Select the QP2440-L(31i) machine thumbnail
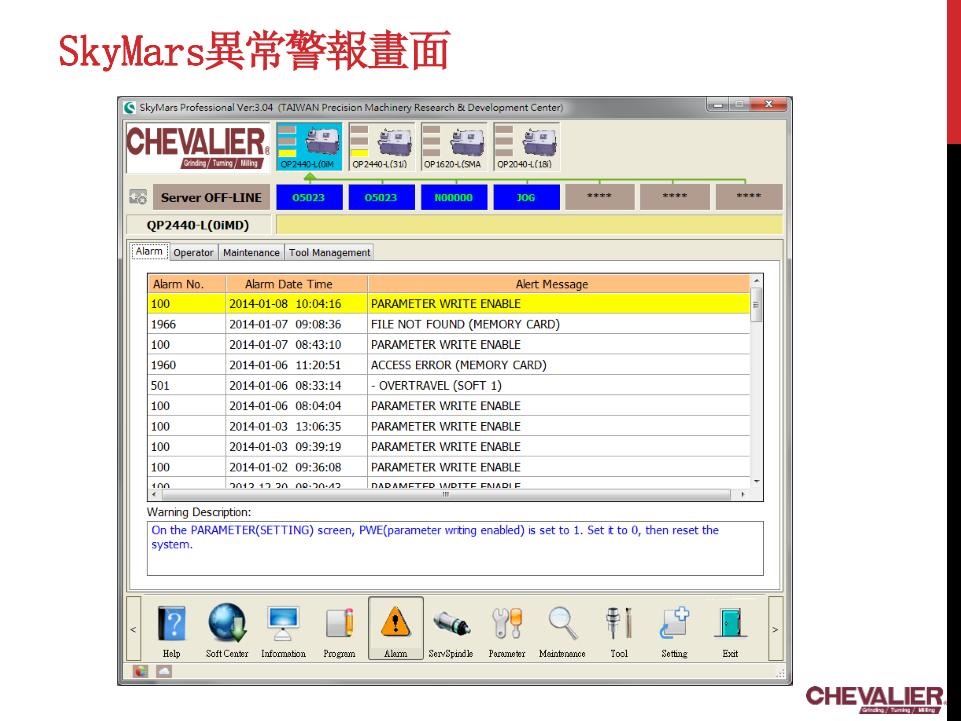This screenshot has width=961, height=721. pyautogui.click(x=381, y=146)
